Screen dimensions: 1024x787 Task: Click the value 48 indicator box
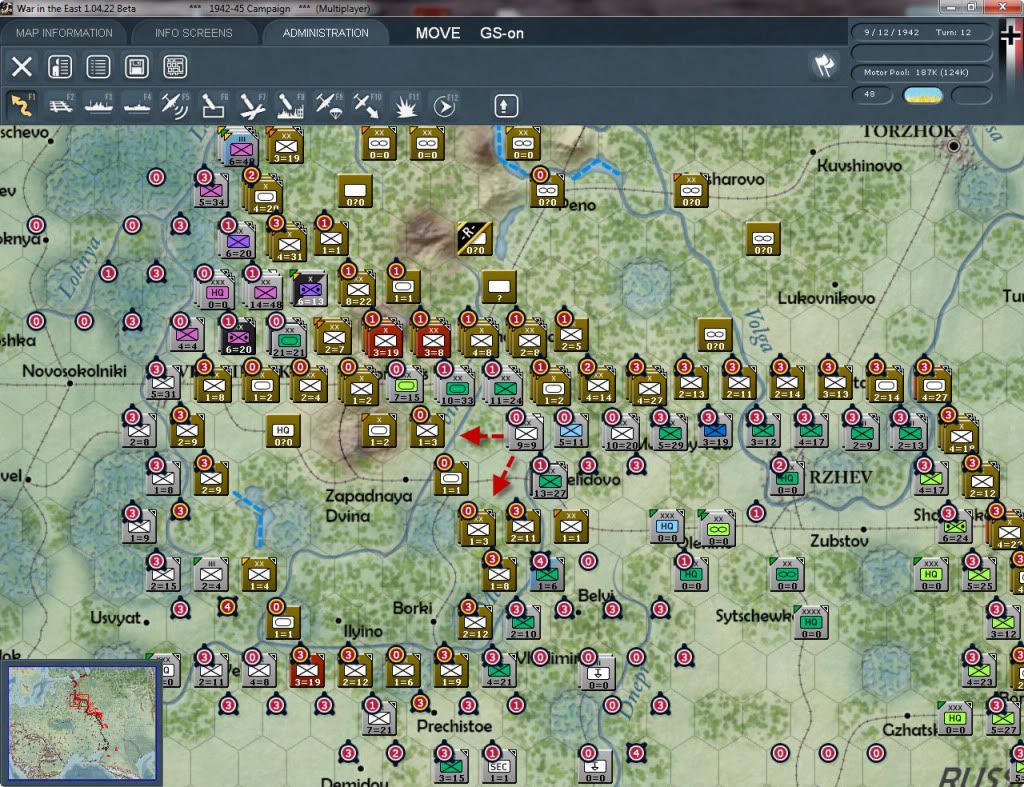coord(872,95)
